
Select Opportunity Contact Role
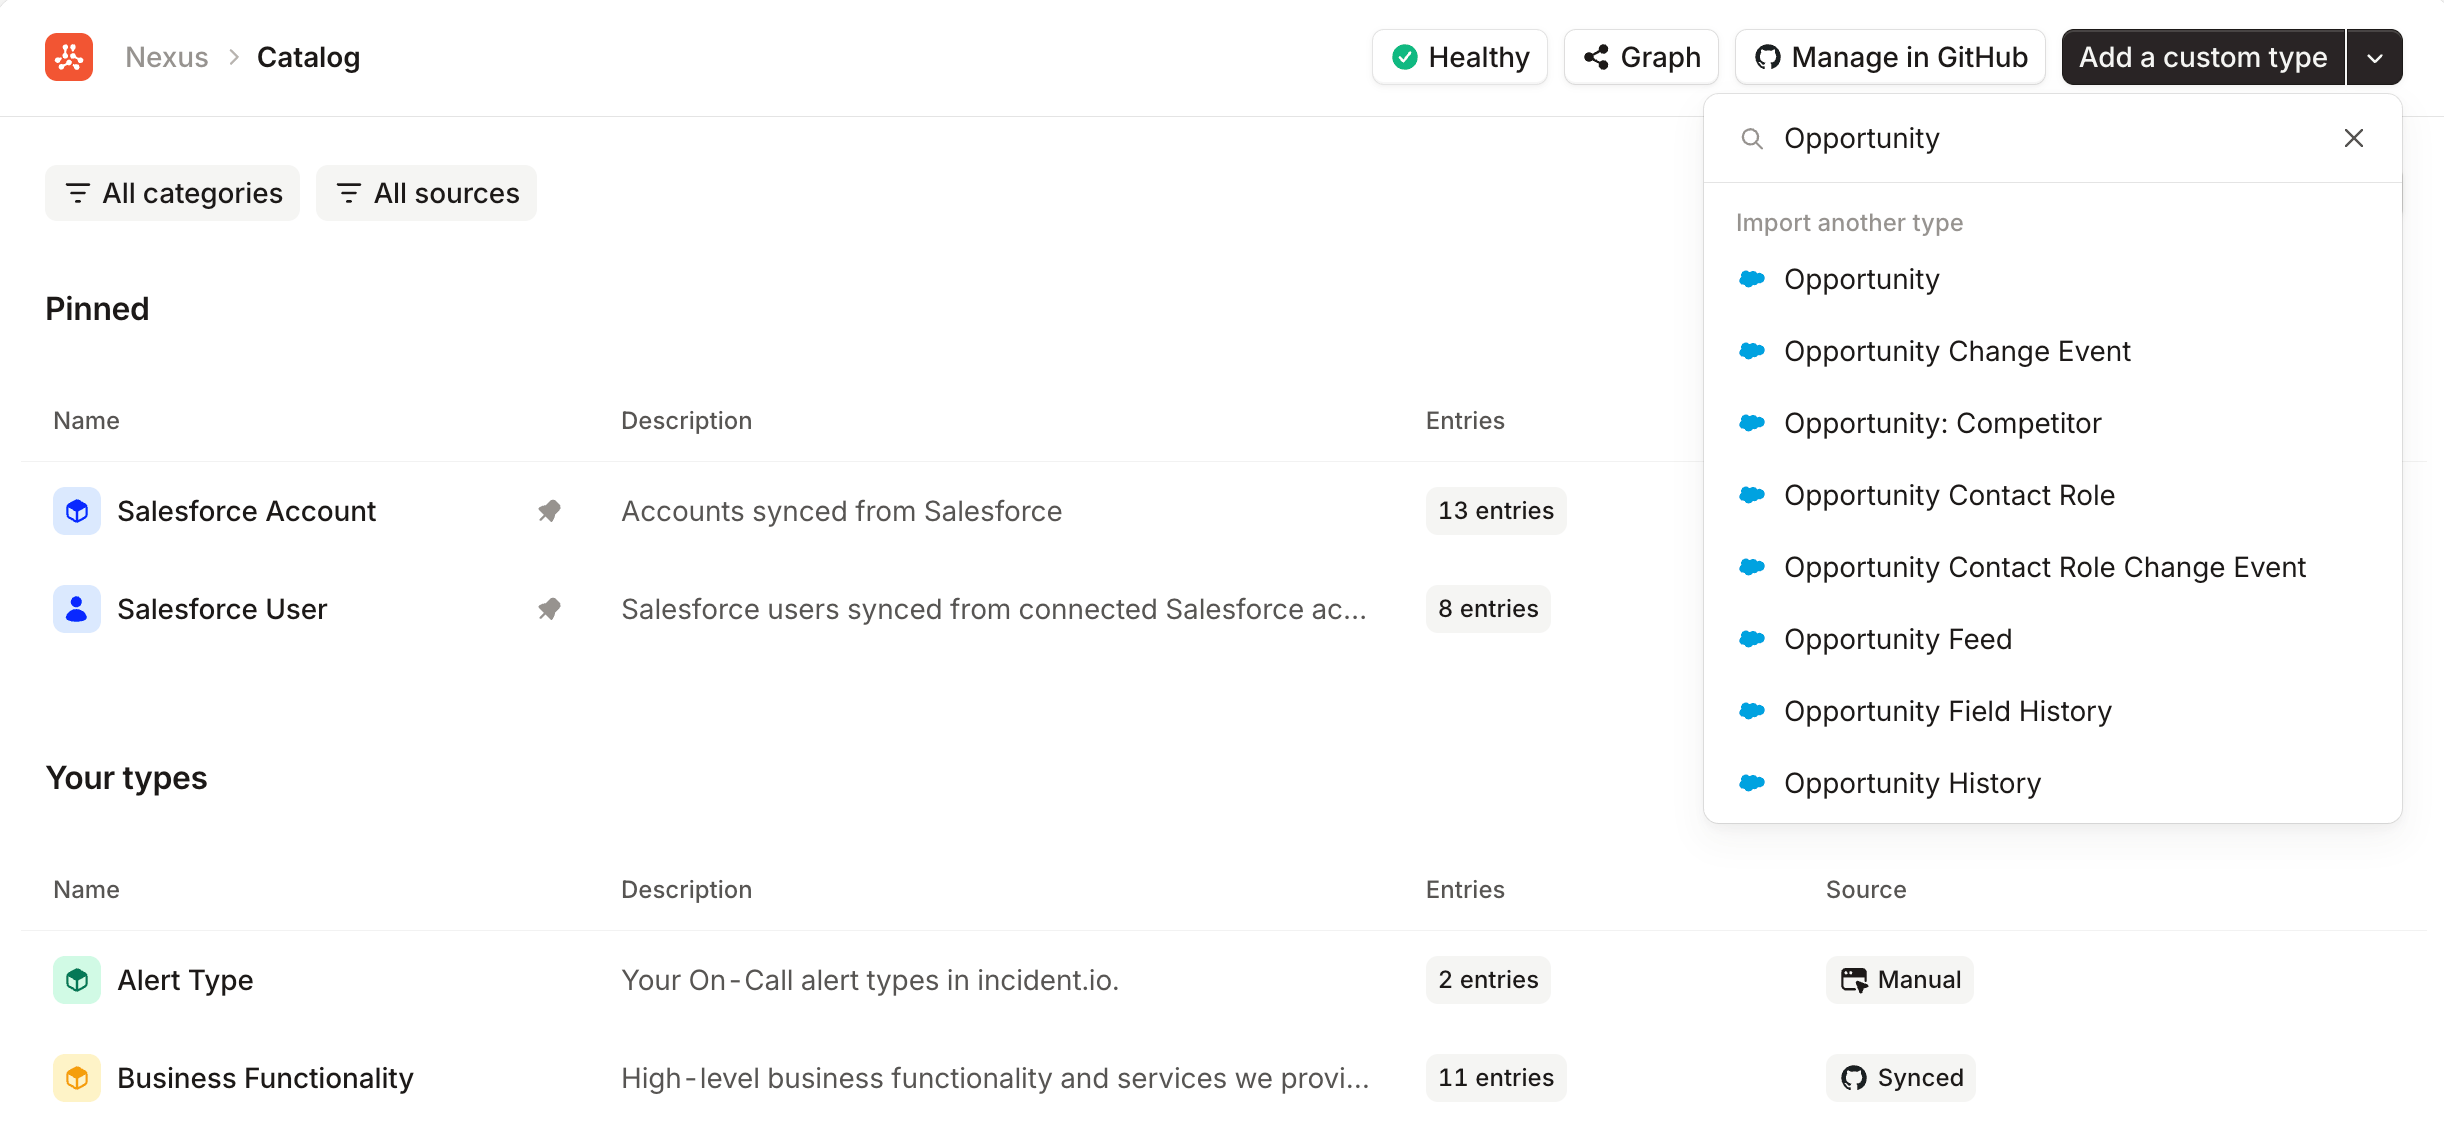pos(2052,495)
